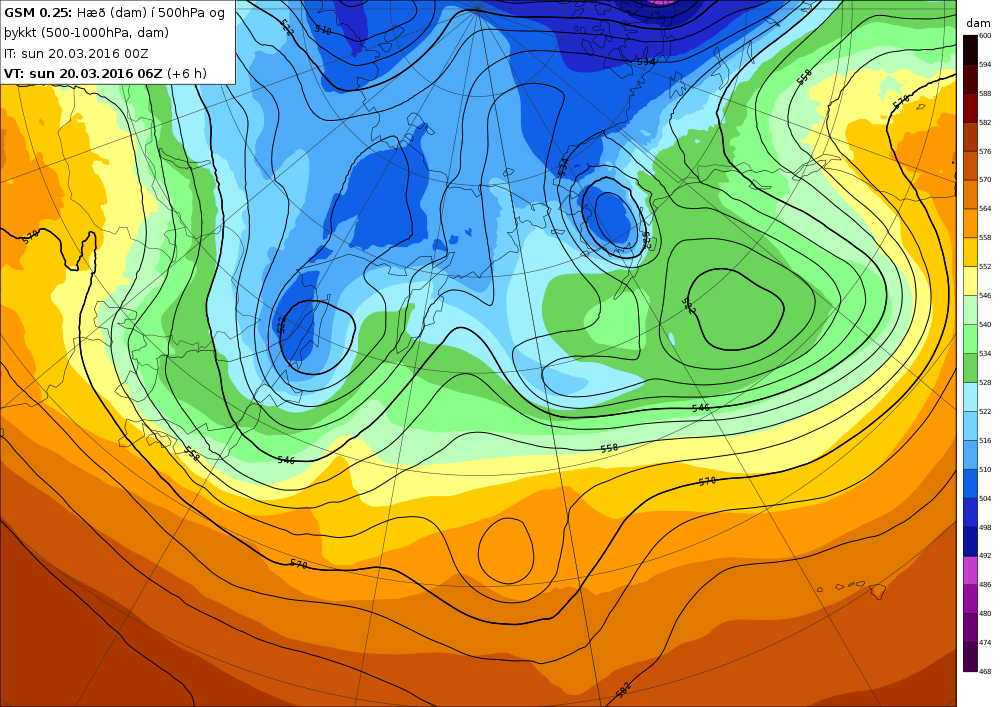Click the 576 value on the color scale
1000x707 pixels.
coord(985,152)
